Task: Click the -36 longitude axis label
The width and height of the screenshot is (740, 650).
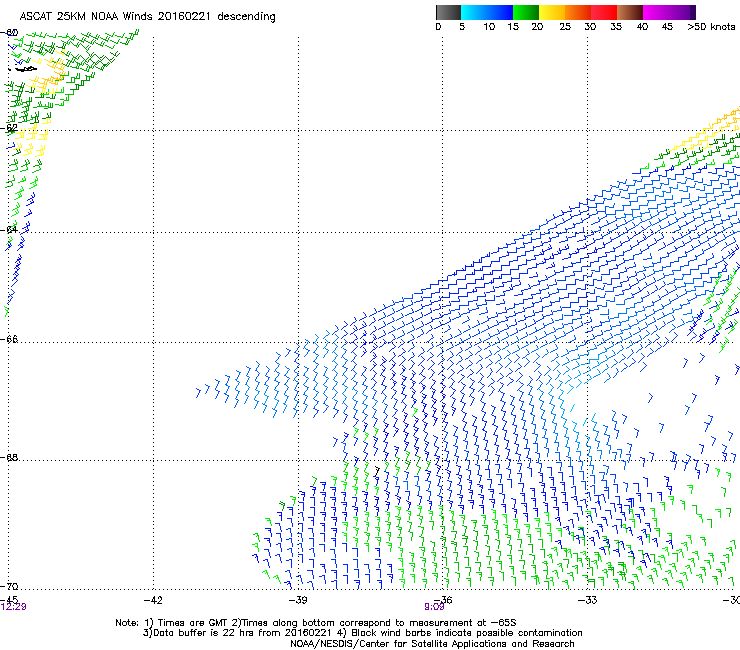Action: (443, 600)
